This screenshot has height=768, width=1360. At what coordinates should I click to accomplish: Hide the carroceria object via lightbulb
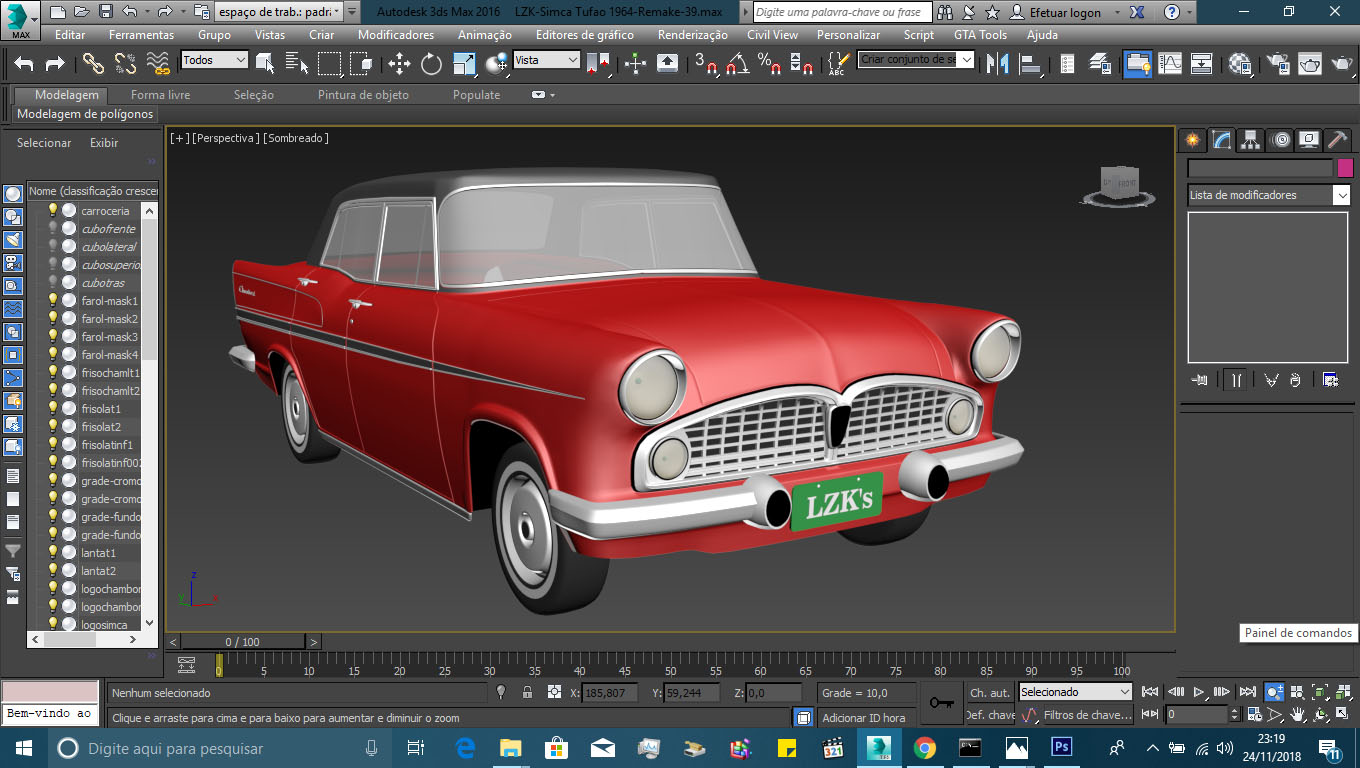pos(53,211)
